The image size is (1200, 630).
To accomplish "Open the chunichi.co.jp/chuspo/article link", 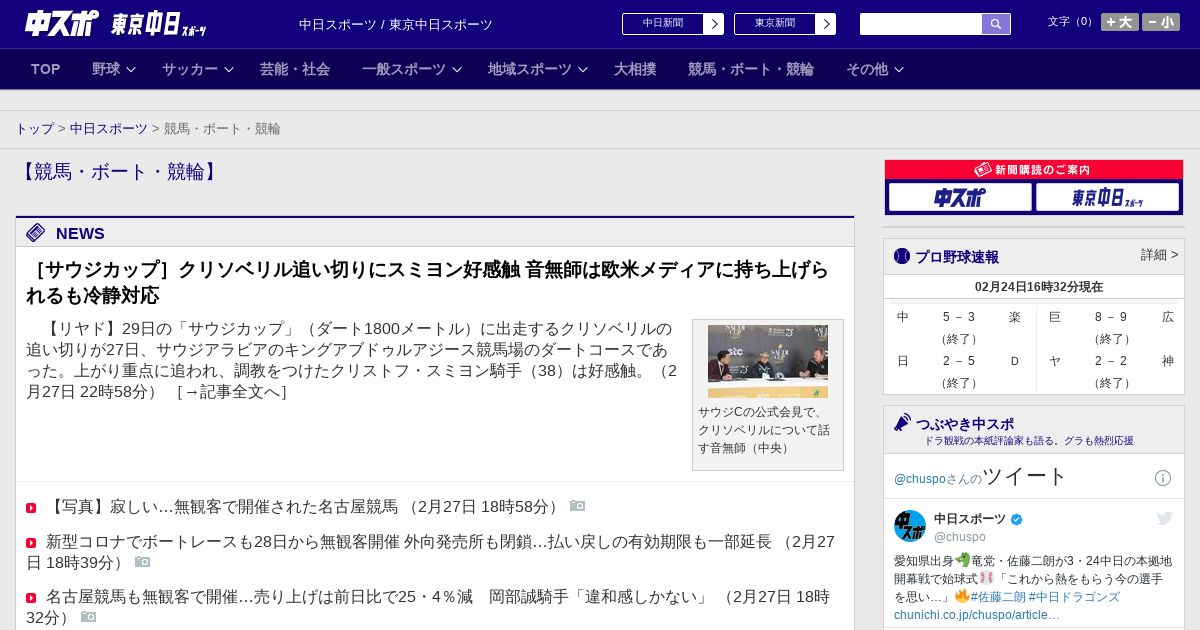I will (977, 615).
